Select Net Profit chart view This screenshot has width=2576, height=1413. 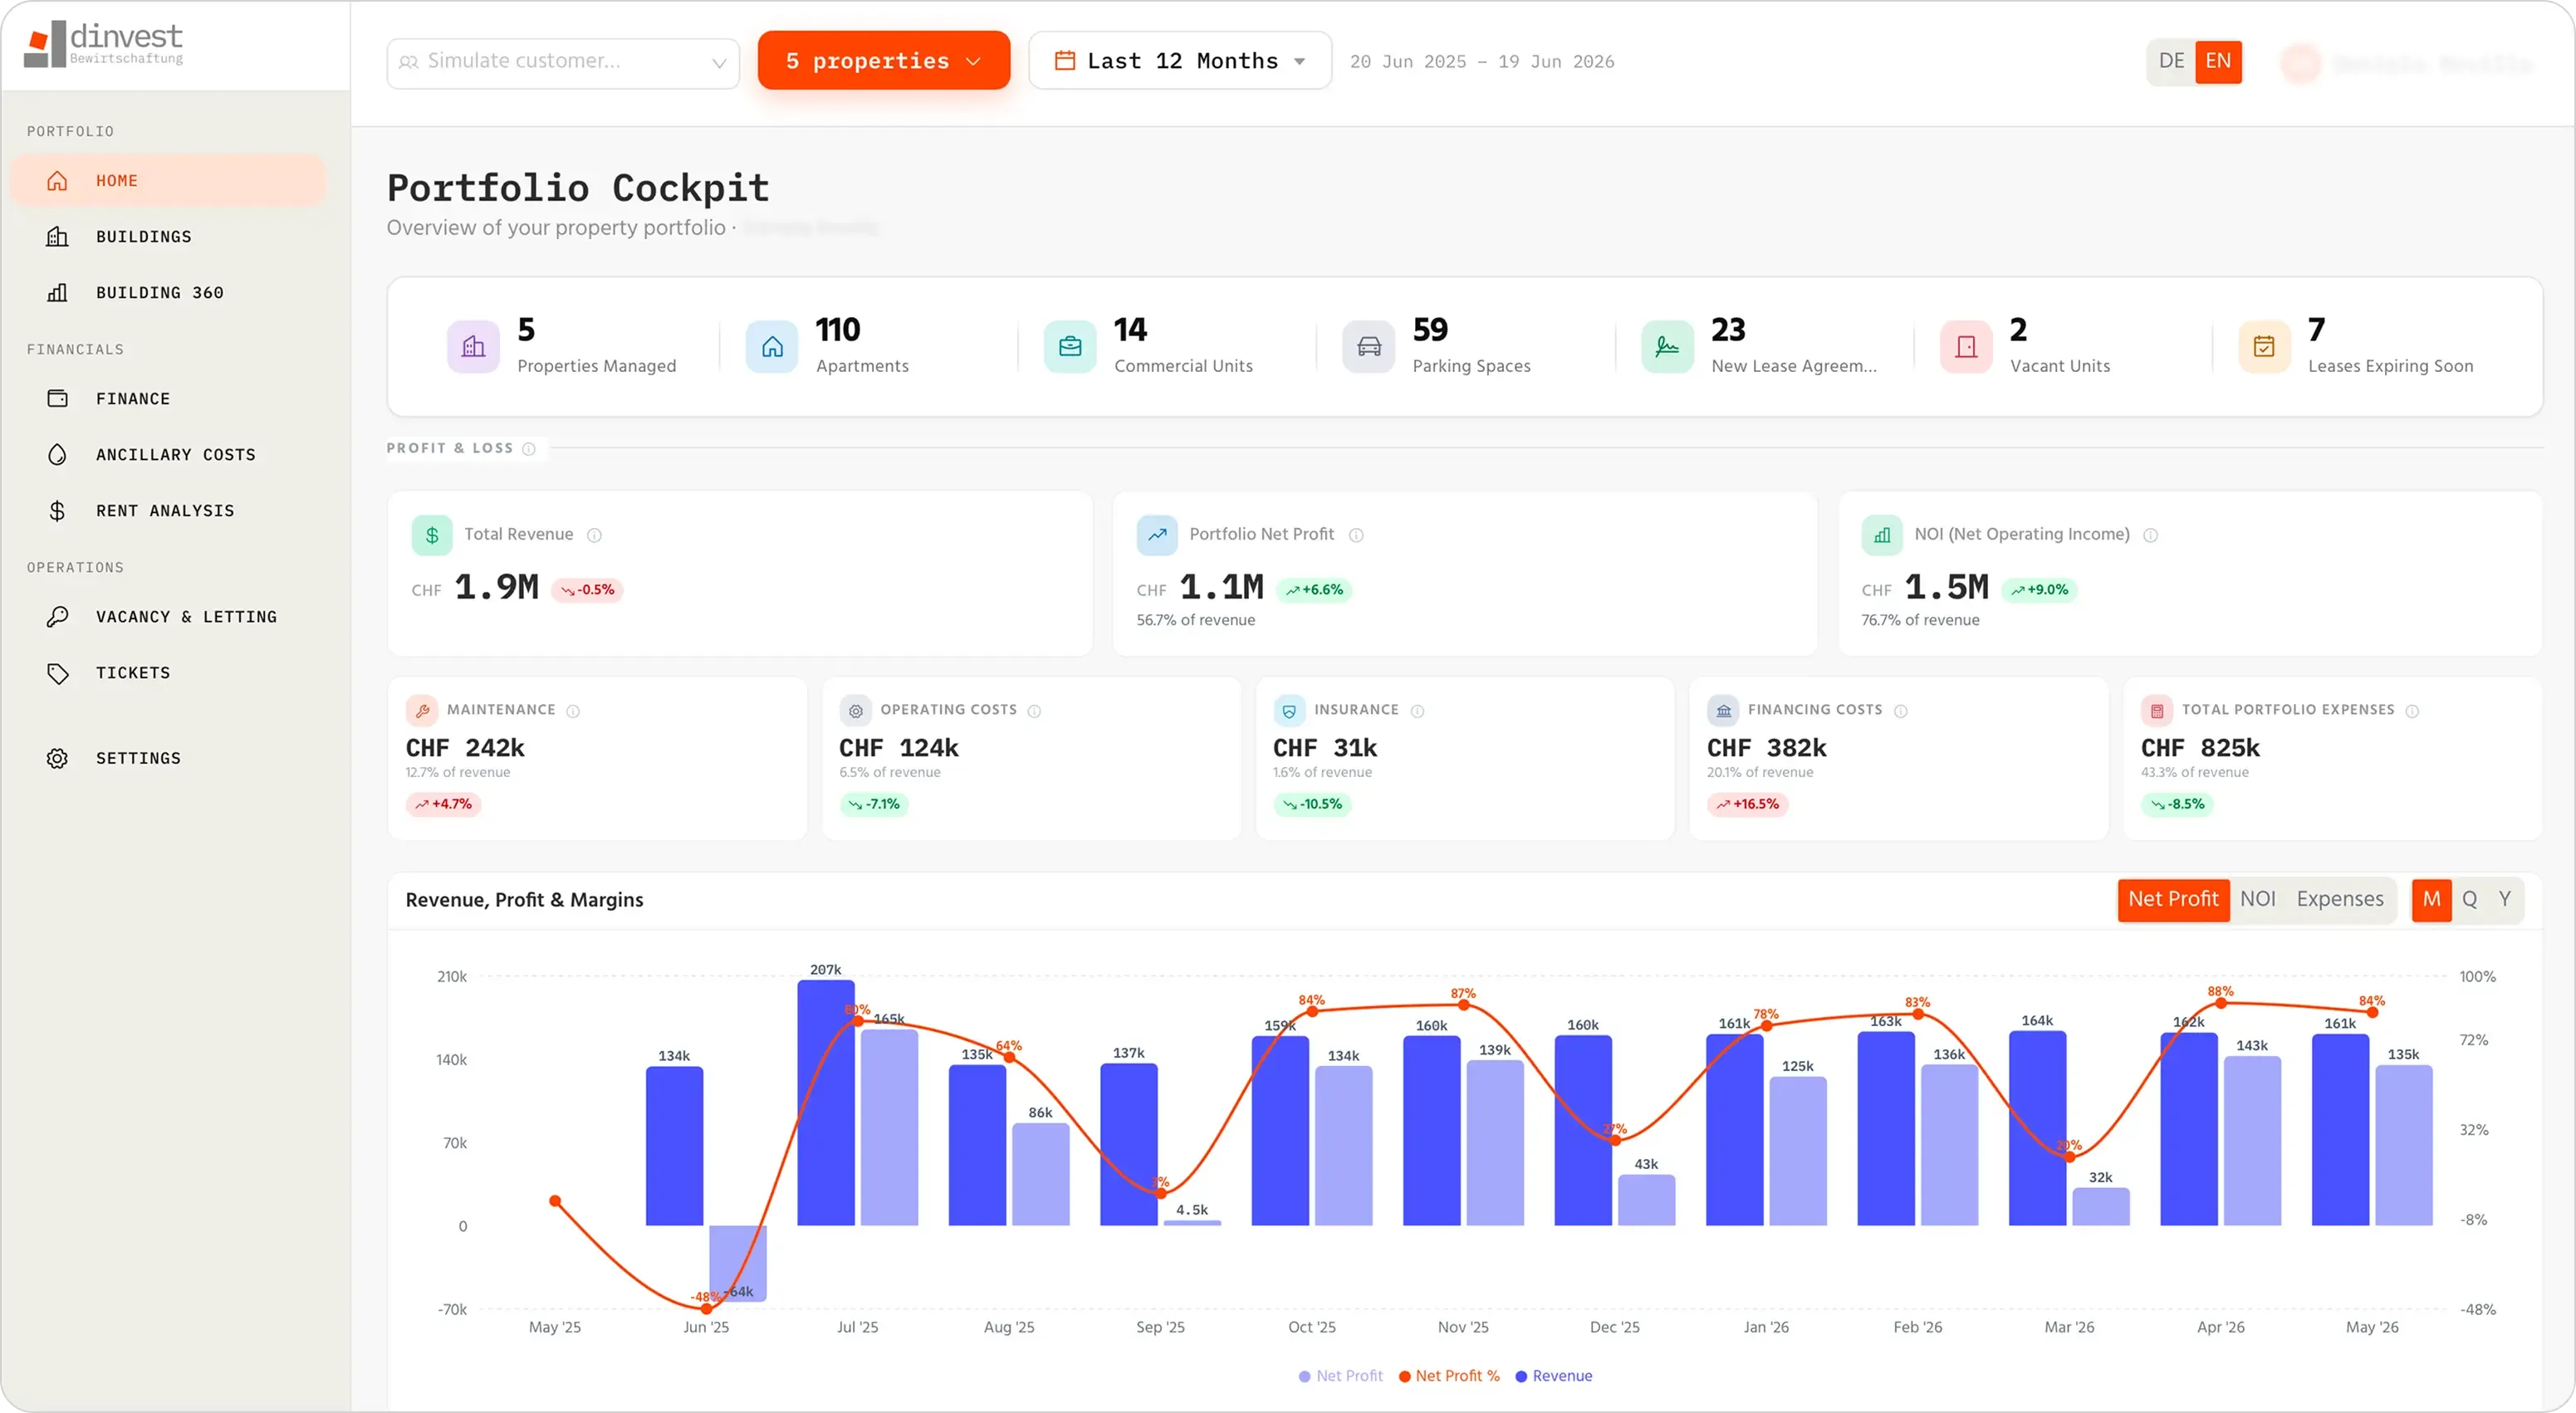[2173, 900]
